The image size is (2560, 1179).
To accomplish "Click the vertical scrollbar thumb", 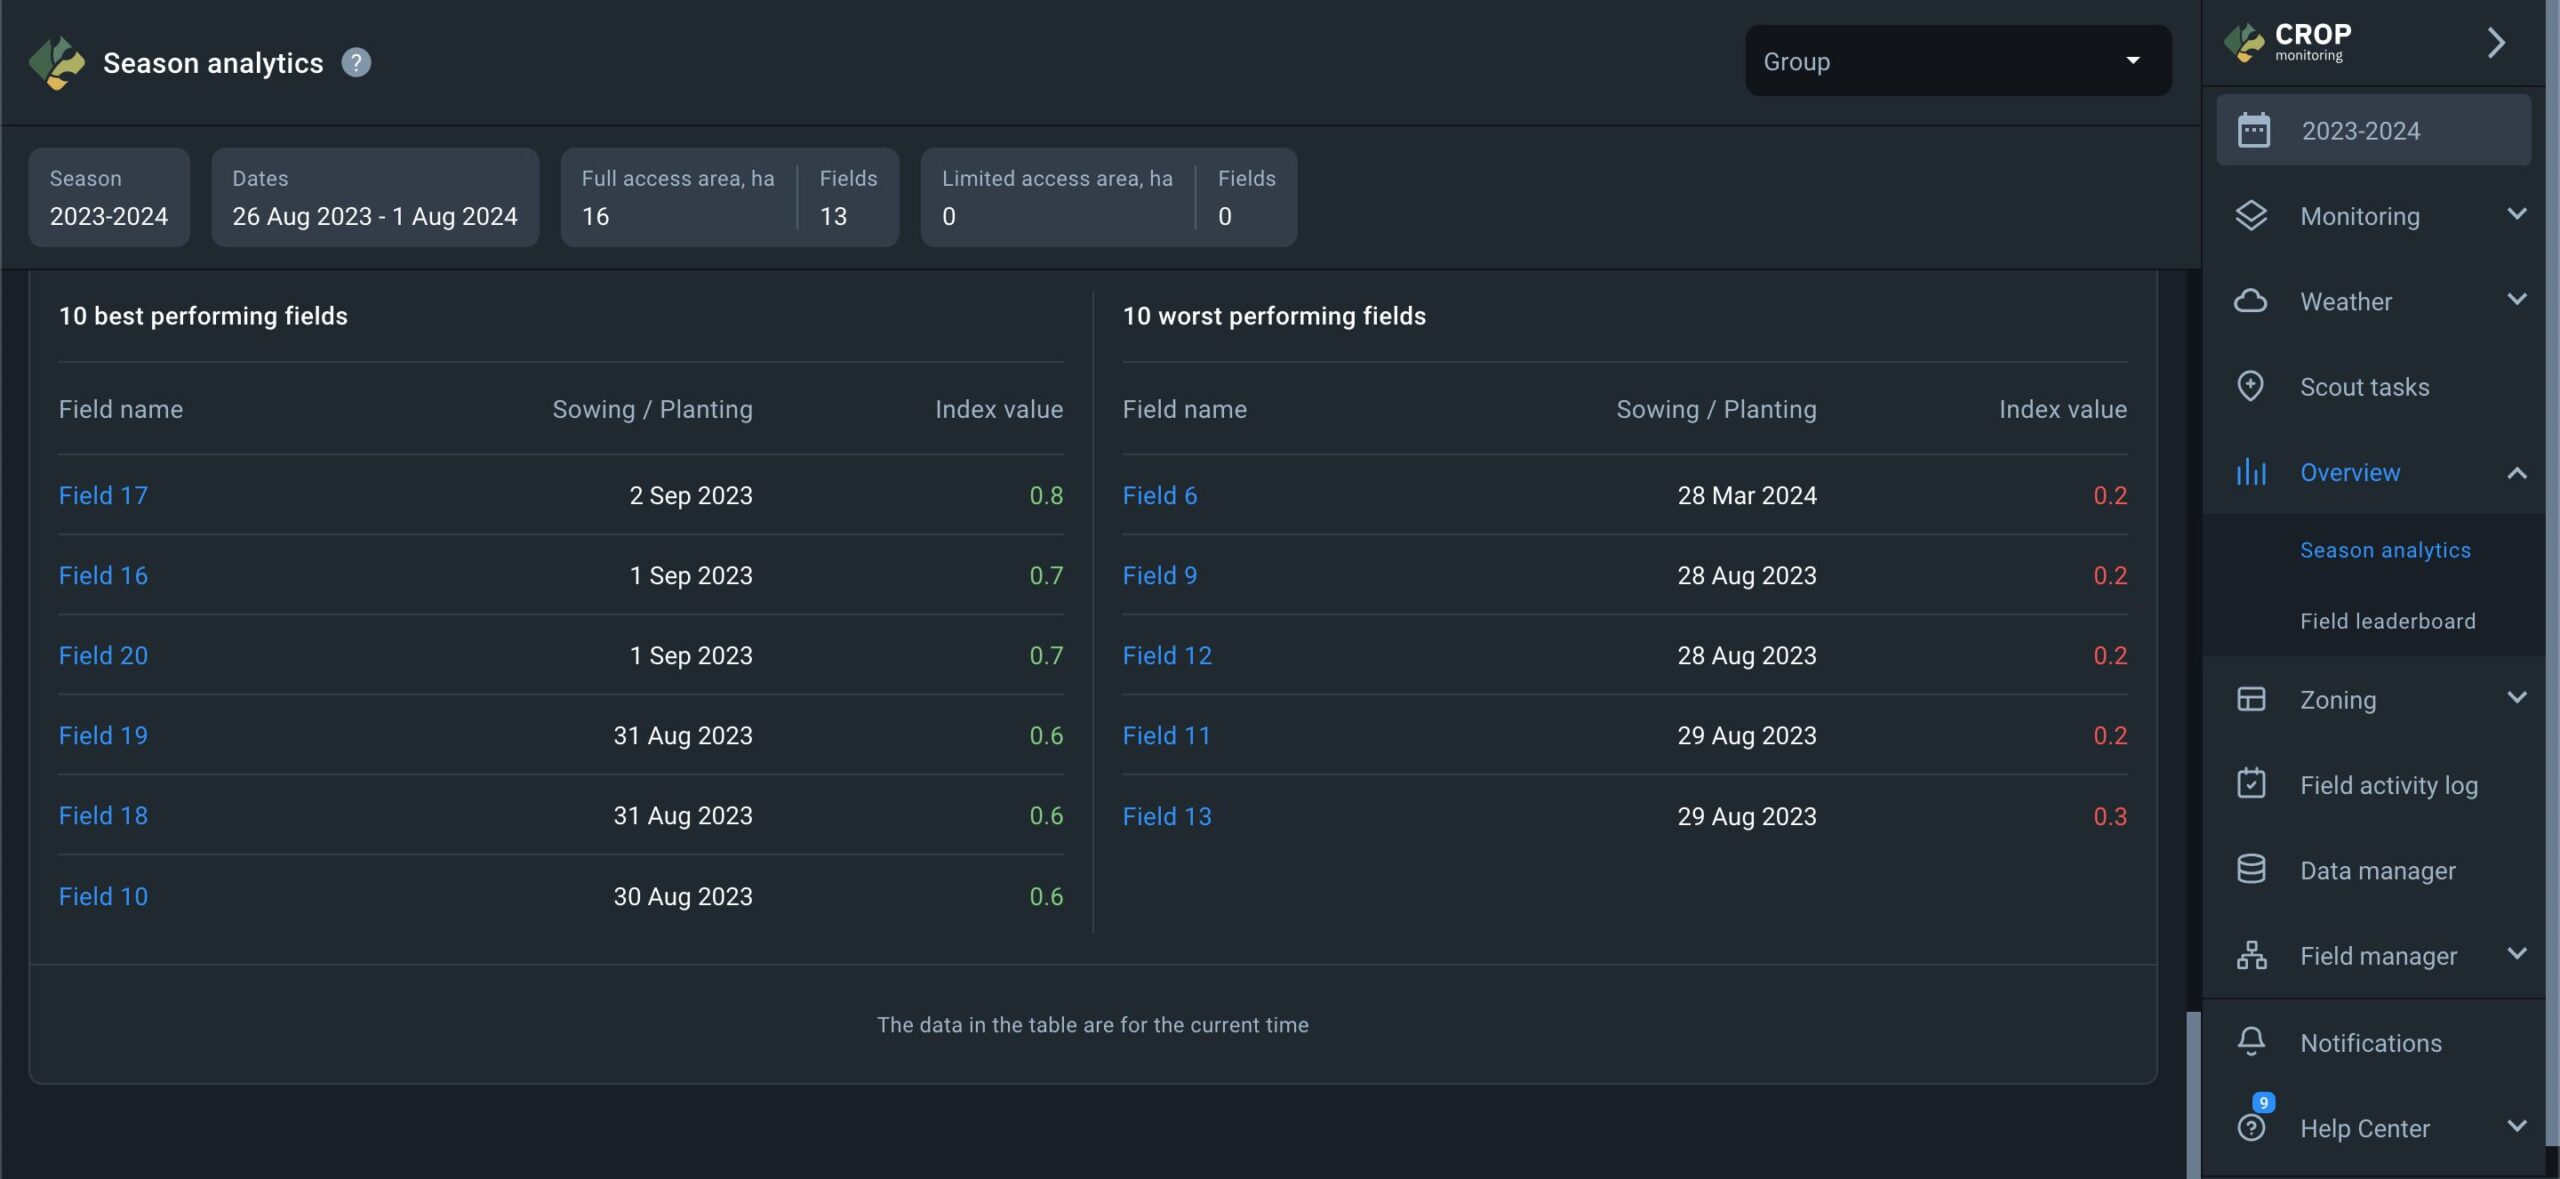I will coord(2193,1094).
